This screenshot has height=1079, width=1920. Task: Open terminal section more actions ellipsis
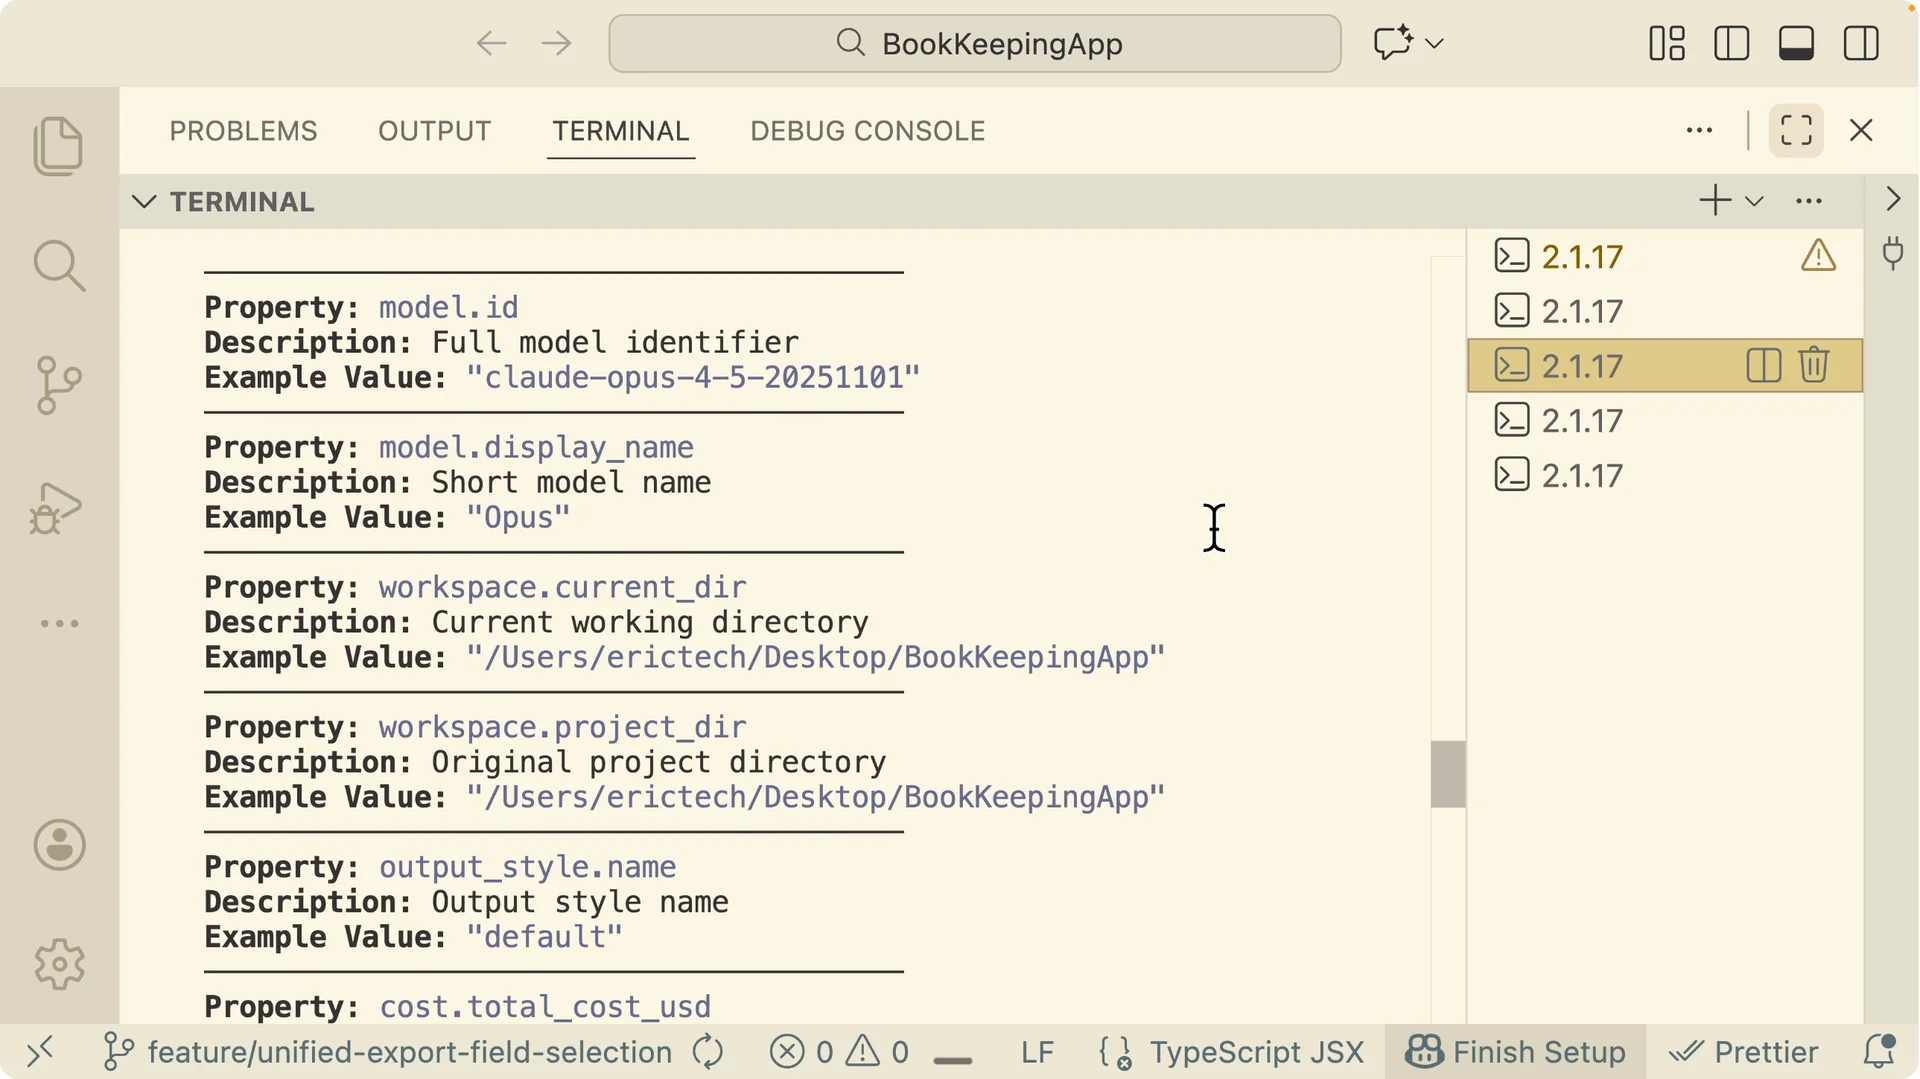pyautogui.click(x=1809, y=201)
